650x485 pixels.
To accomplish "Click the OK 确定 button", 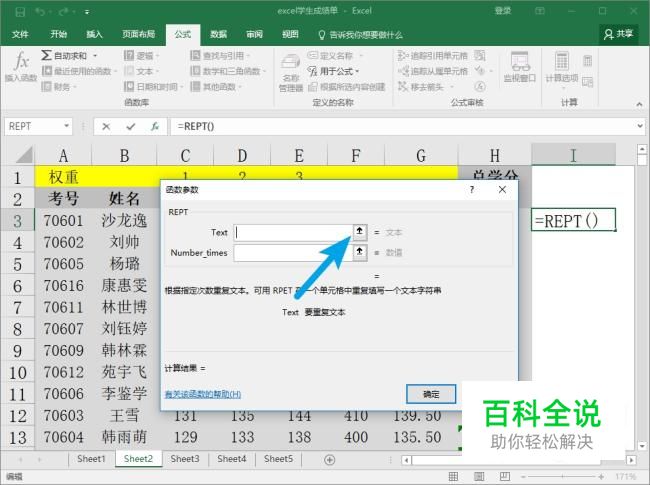I will coord(431,394).
